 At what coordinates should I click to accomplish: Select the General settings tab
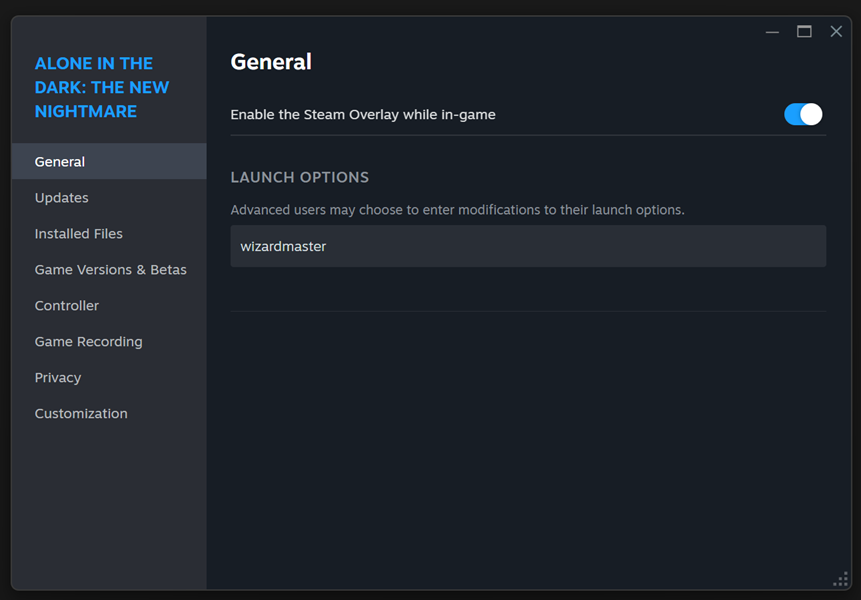(60, 162)
